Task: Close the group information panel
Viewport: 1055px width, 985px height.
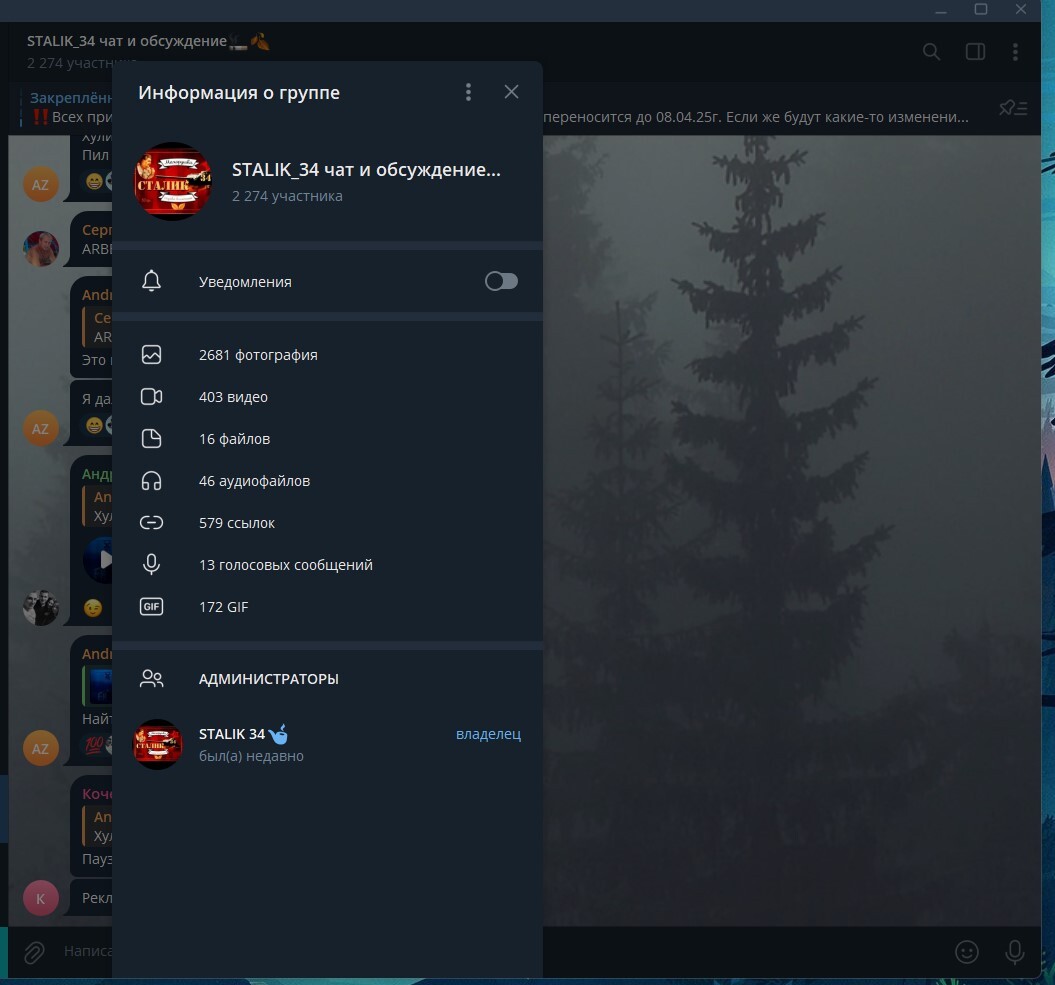Action: (511, 92)
